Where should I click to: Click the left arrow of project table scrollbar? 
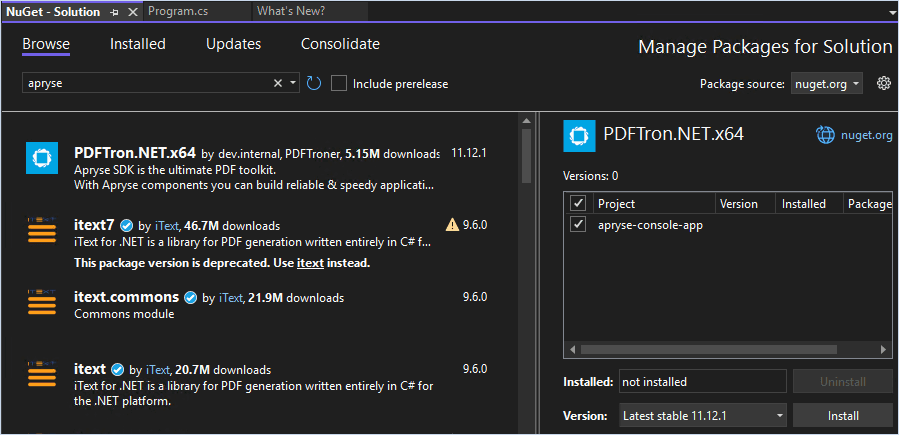click(x=572, y=349)
